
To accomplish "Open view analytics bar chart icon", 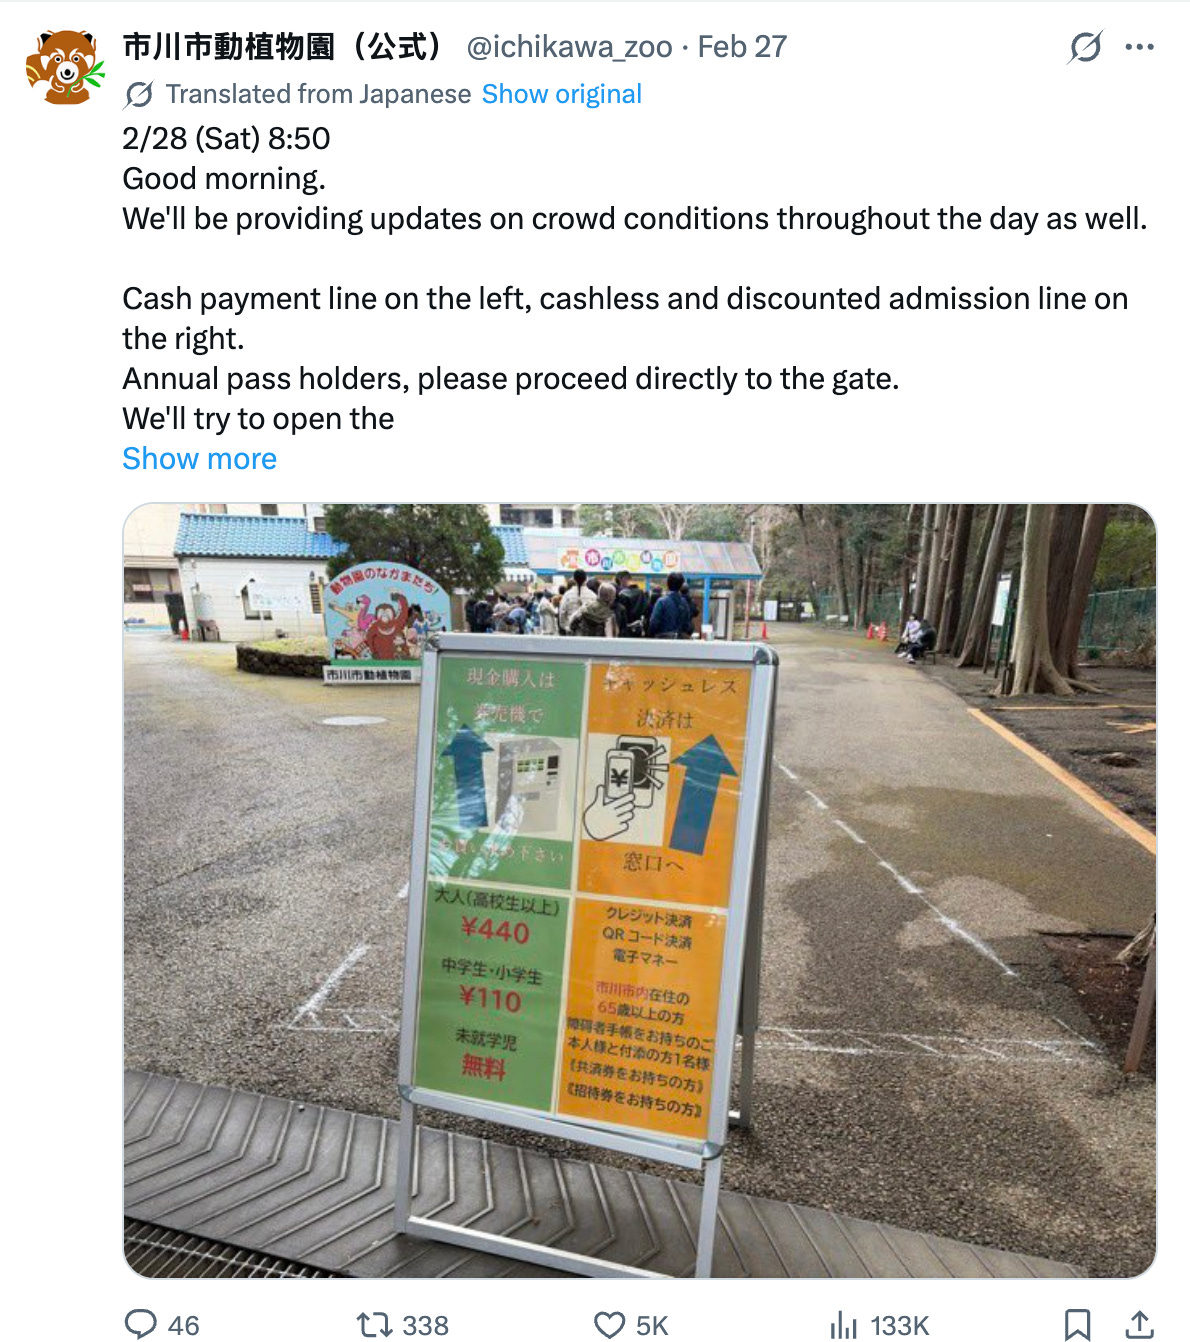I will coord(844,1325).
